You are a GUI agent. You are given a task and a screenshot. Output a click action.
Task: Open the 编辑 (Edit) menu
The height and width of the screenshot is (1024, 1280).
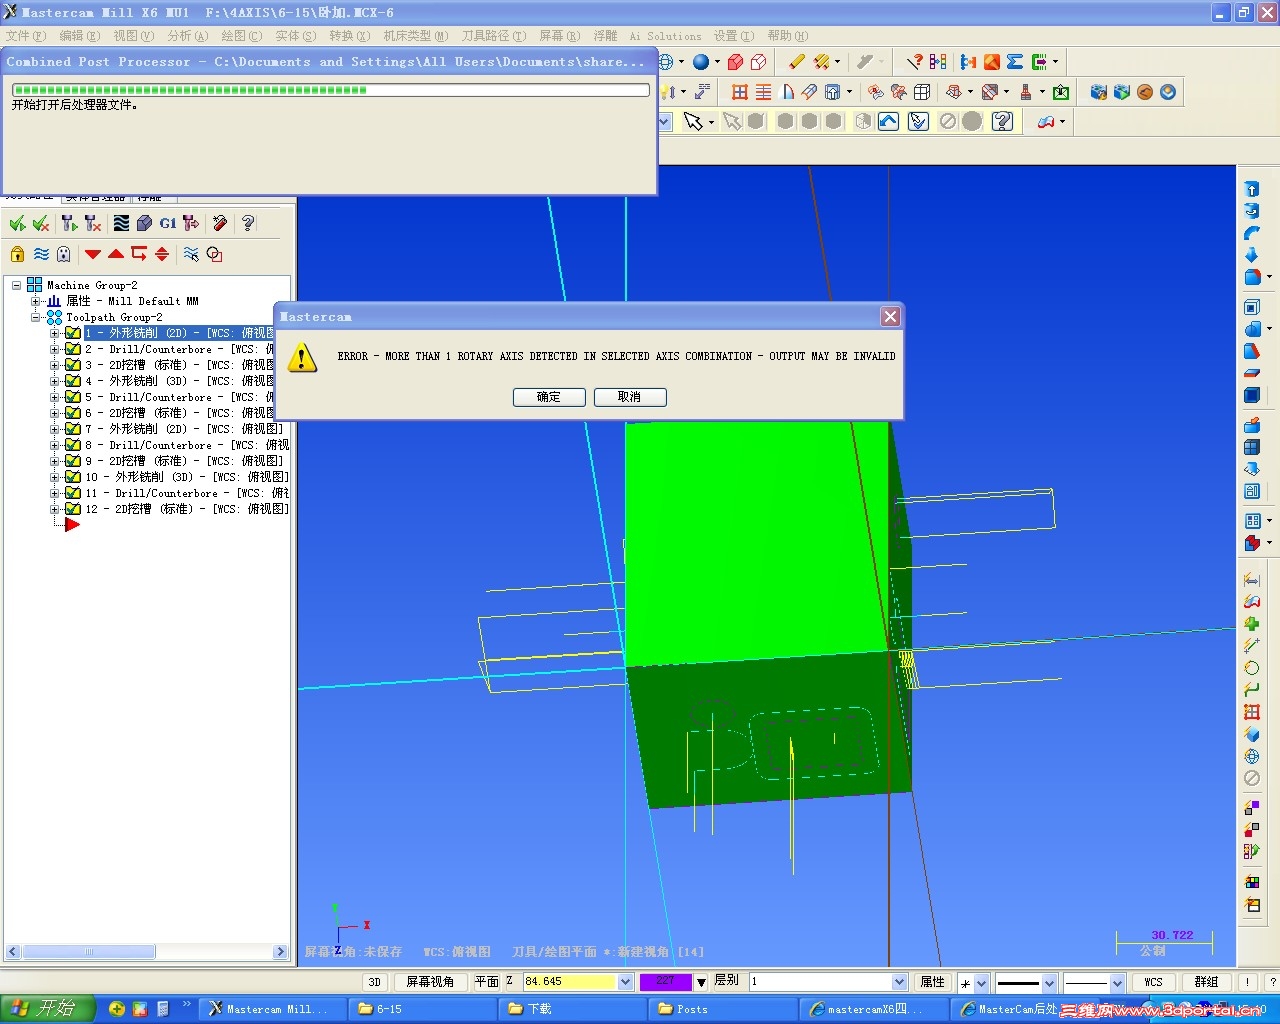80,36
